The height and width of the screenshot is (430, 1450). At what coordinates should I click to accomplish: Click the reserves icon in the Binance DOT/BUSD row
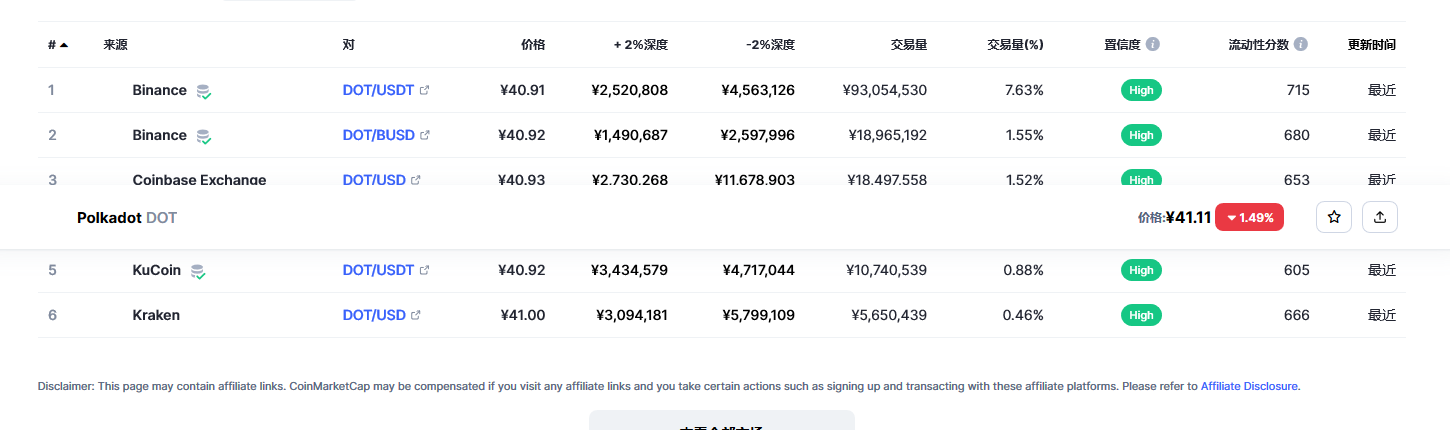[x=203, y=136]
